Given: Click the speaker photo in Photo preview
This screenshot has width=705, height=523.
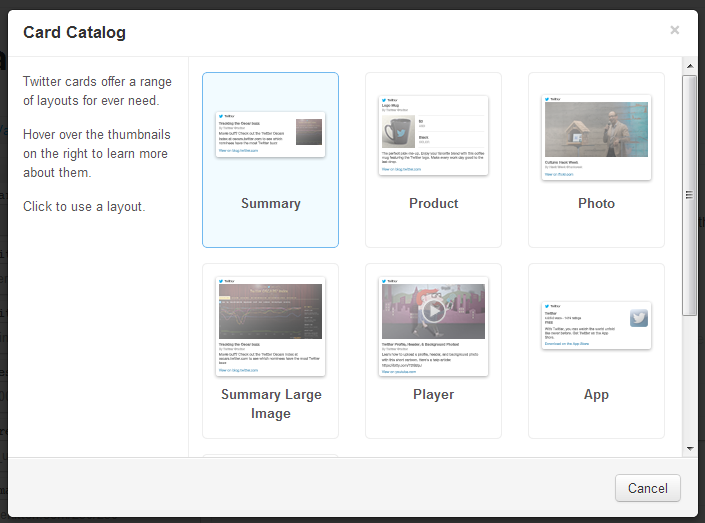Looking at the screenshot, I should click(596, 130).
